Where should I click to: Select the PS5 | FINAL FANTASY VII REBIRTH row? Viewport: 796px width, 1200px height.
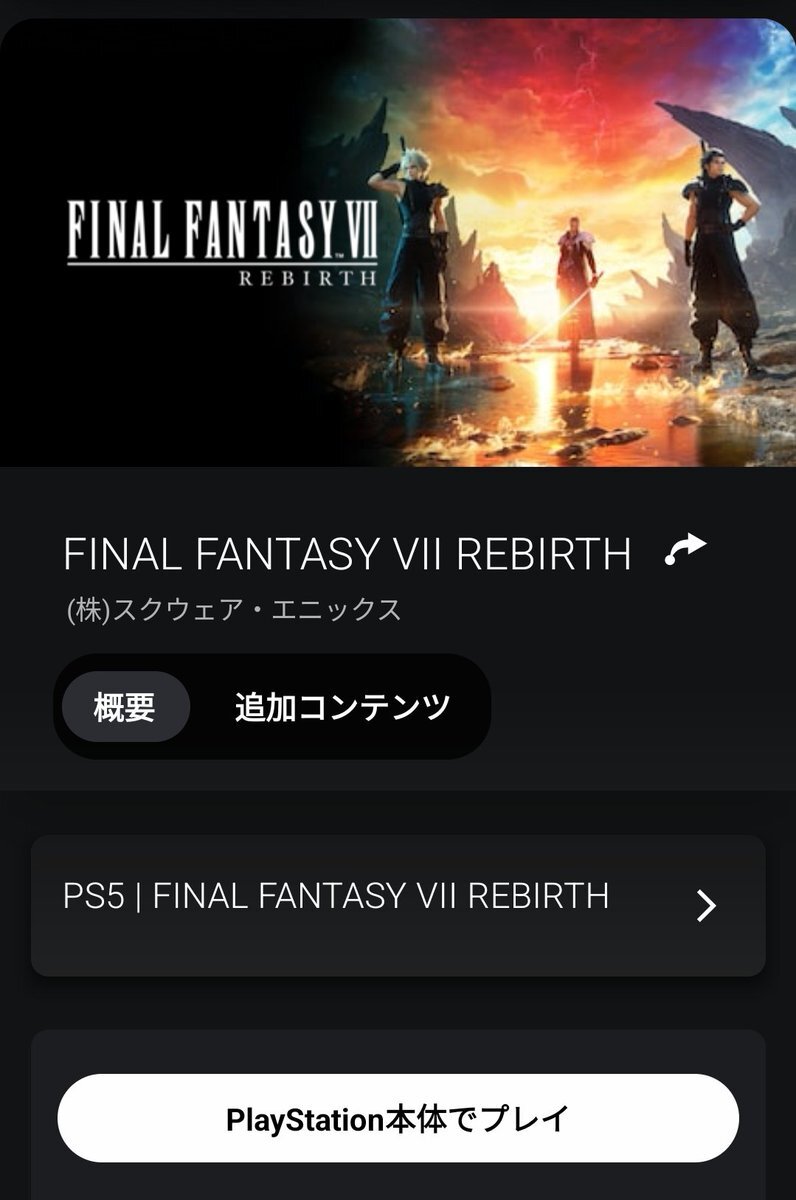coord(398,906)
